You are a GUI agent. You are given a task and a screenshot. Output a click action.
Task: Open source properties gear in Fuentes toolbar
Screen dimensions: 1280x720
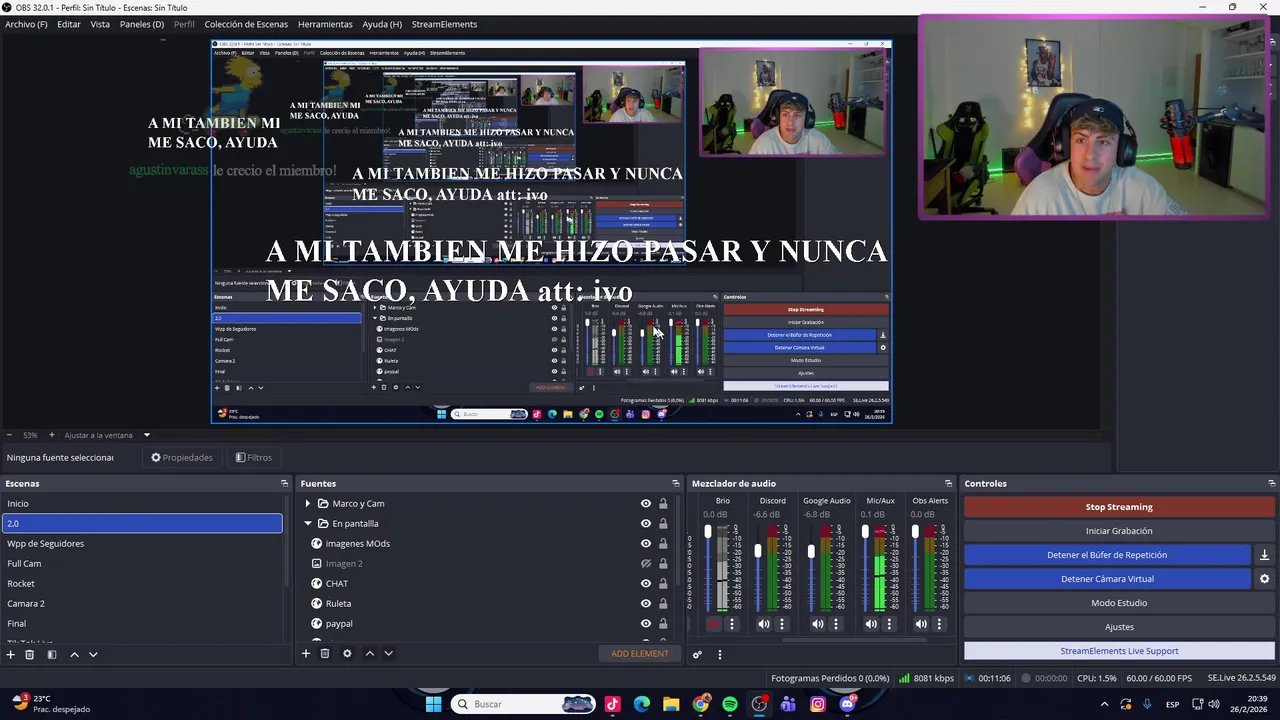[347, 653]
